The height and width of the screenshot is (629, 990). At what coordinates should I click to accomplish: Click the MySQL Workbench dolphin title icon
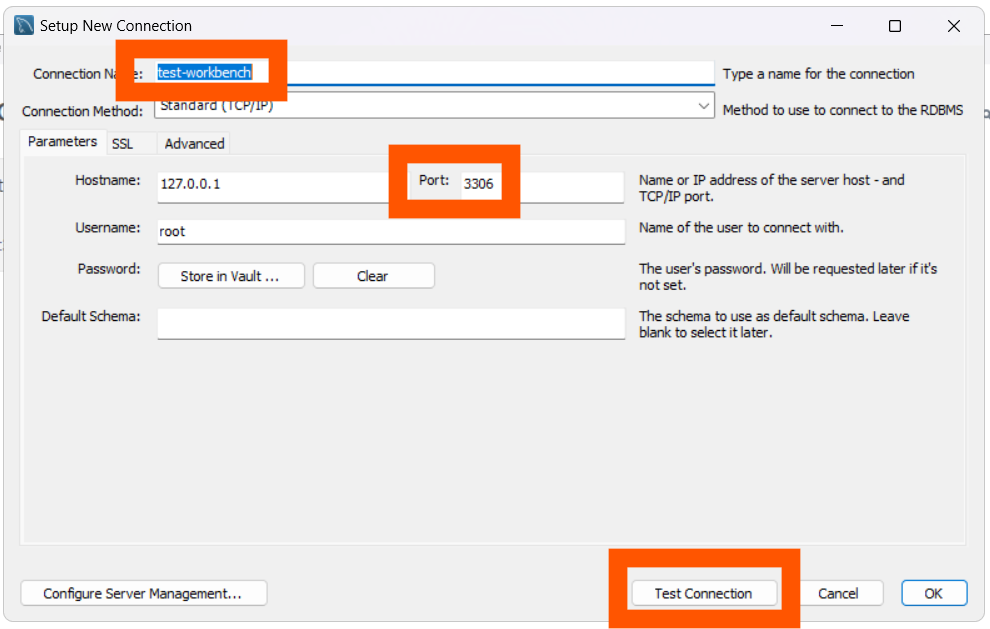24,26
